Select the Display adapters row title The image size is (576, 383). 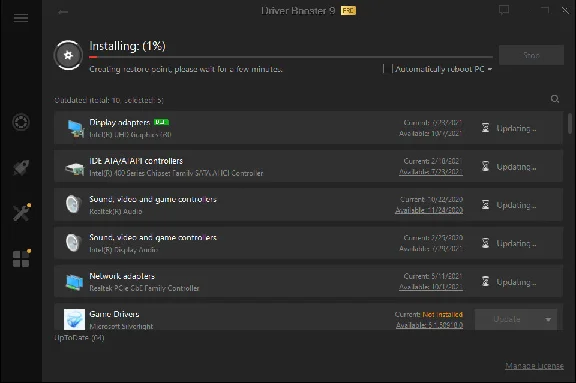coord(120,122)
